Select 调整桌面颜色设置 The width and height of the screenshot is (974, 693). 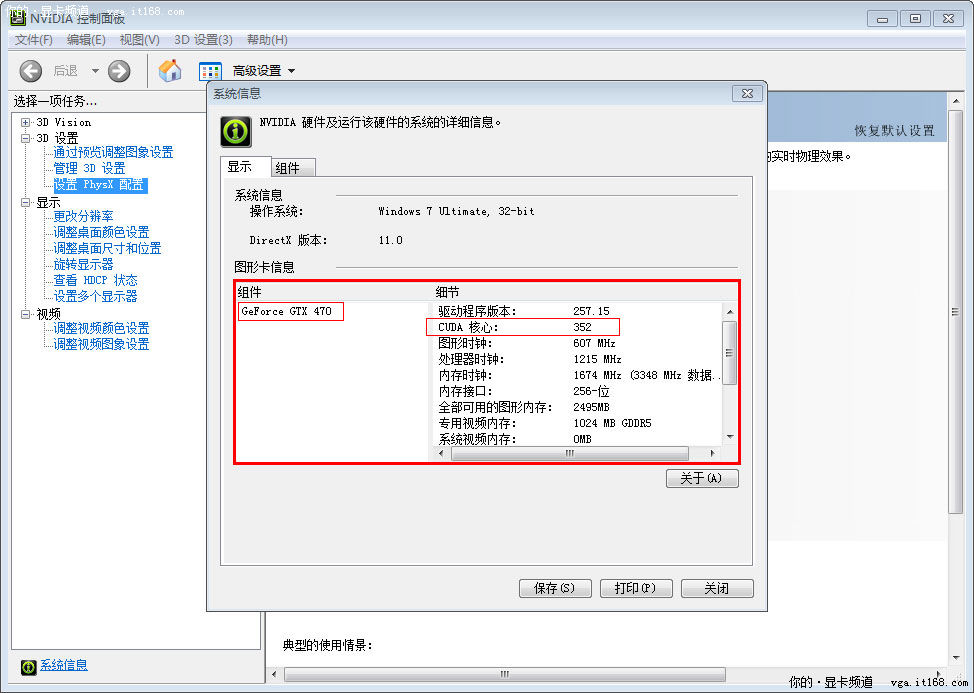click(101, 232)
